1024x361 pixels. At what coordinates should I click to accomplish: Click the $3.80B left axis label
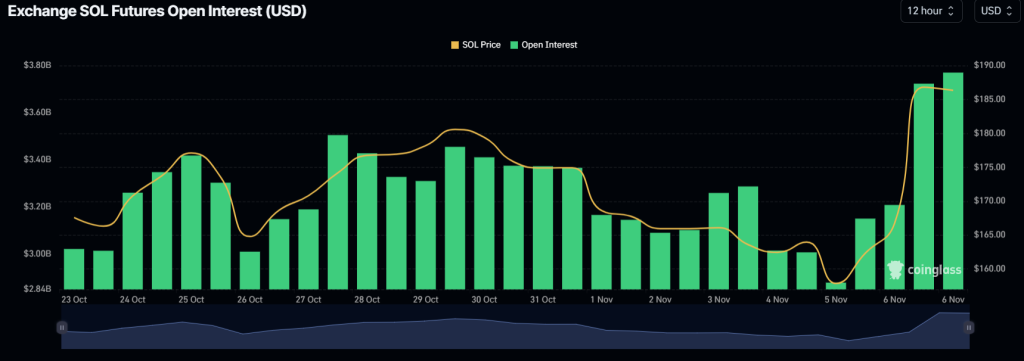(37, 65)
